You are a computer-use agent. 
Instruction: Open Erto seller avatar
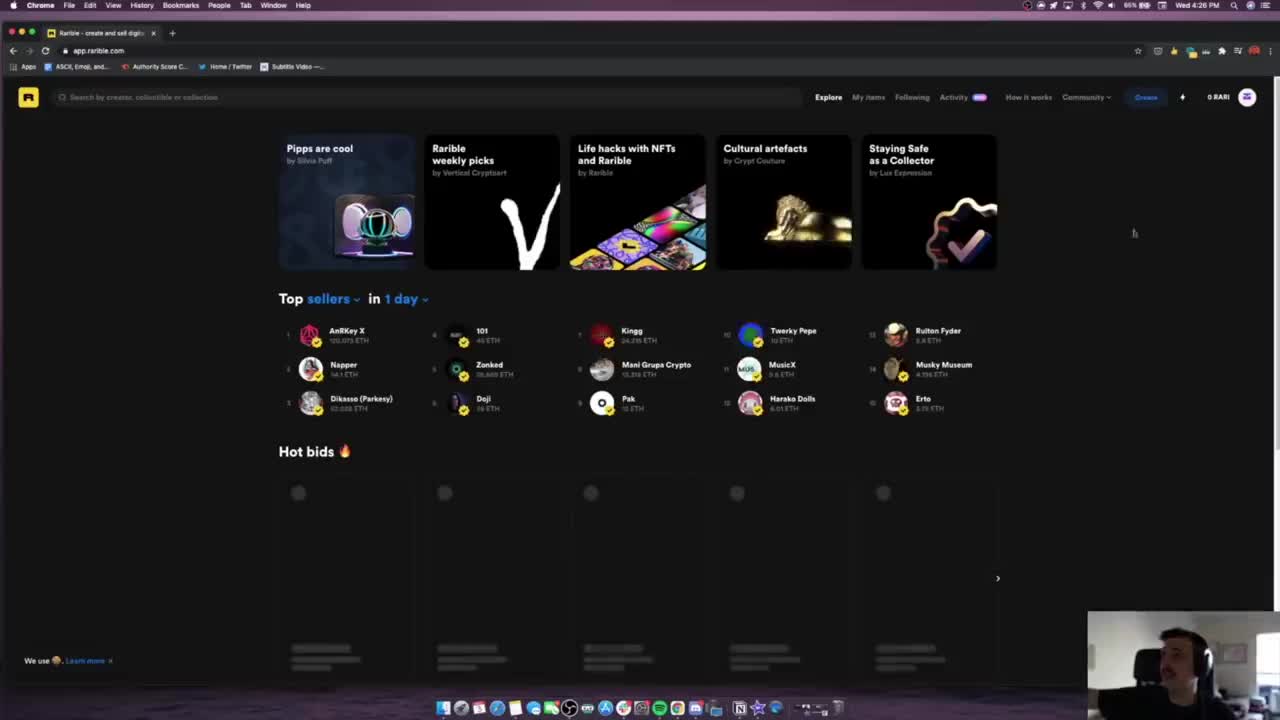tap(896, 403)
